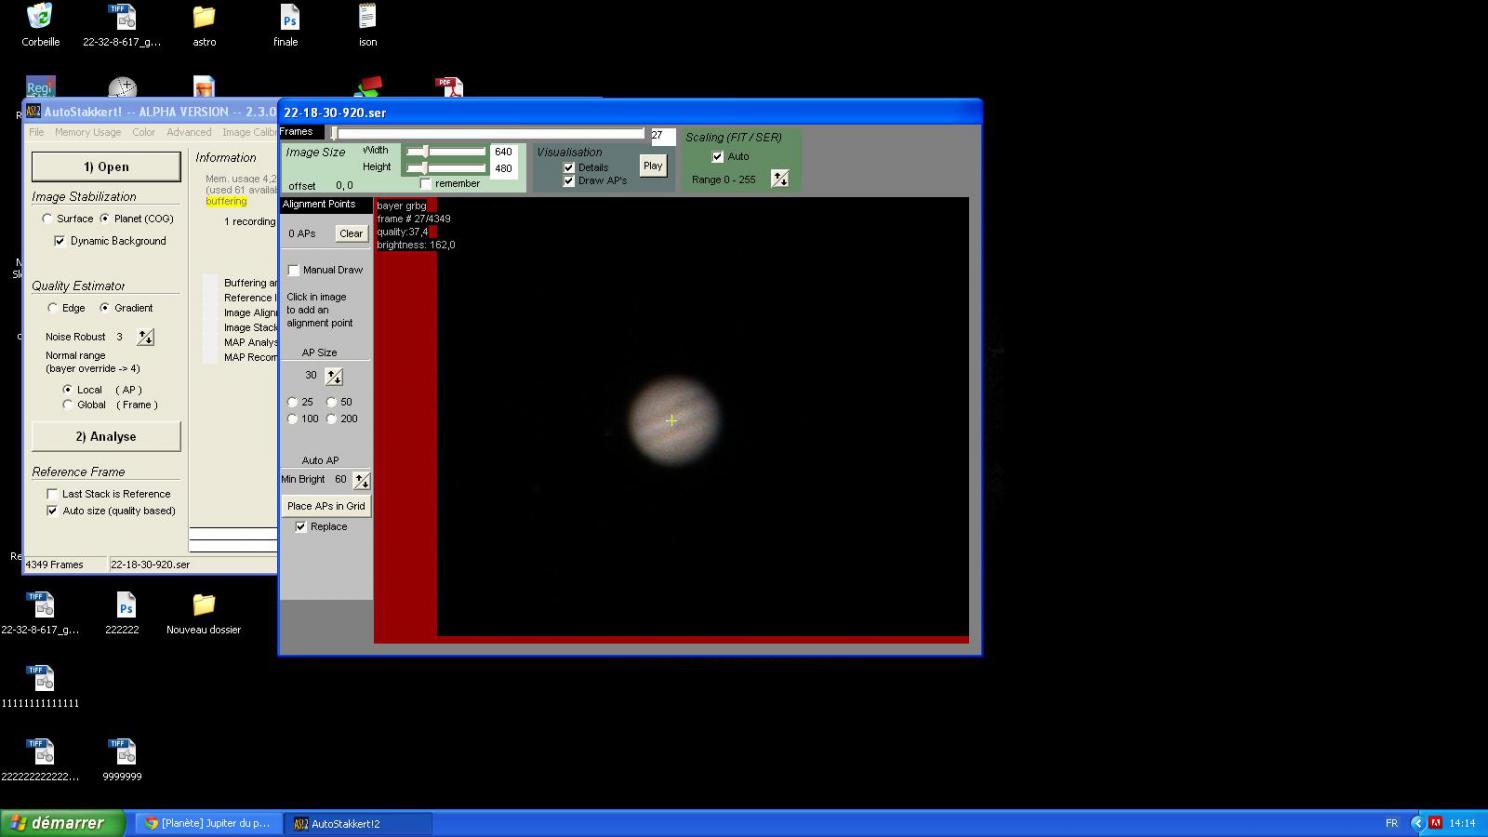This screenshot has height=837, width=1488.
Task: Clear the alignment points
Action: (x=351, y=234)
